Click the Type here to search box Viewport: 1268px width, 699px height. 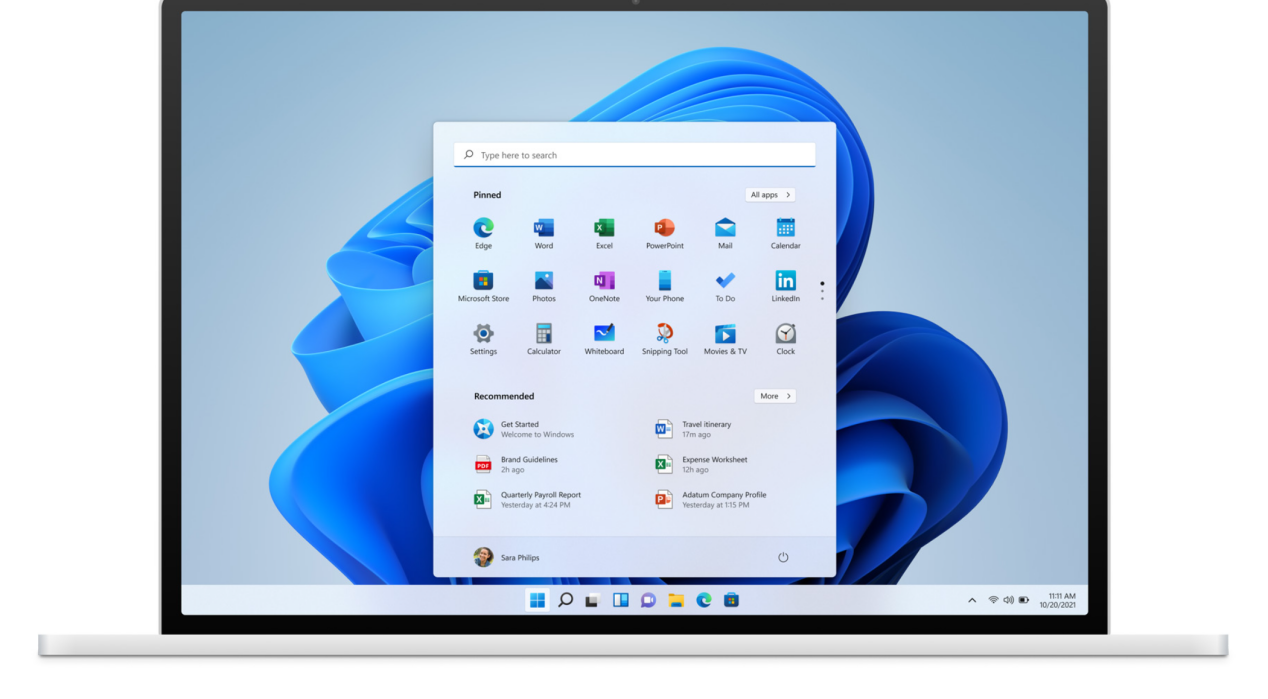[635, 155]
